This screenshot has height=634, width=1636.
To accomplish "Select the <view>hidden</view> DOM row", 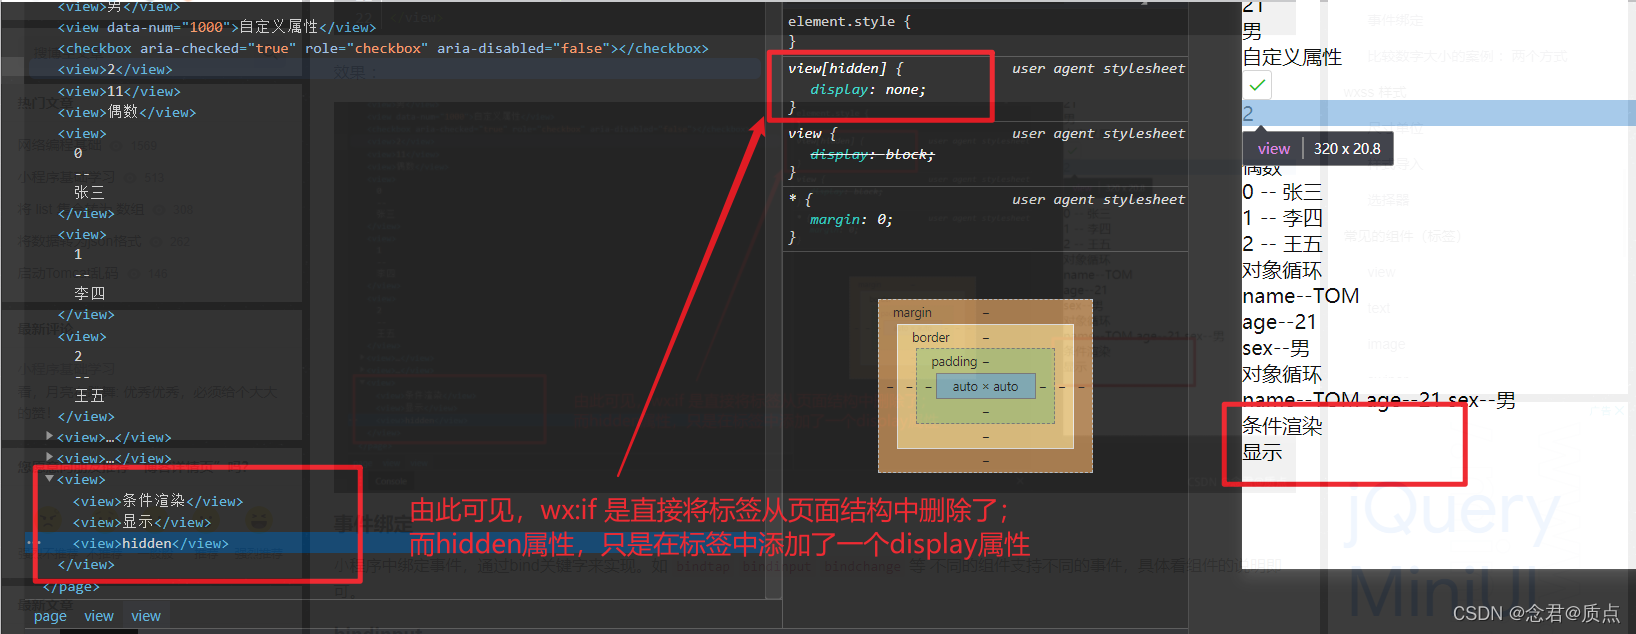I will (x=151, y=543).
